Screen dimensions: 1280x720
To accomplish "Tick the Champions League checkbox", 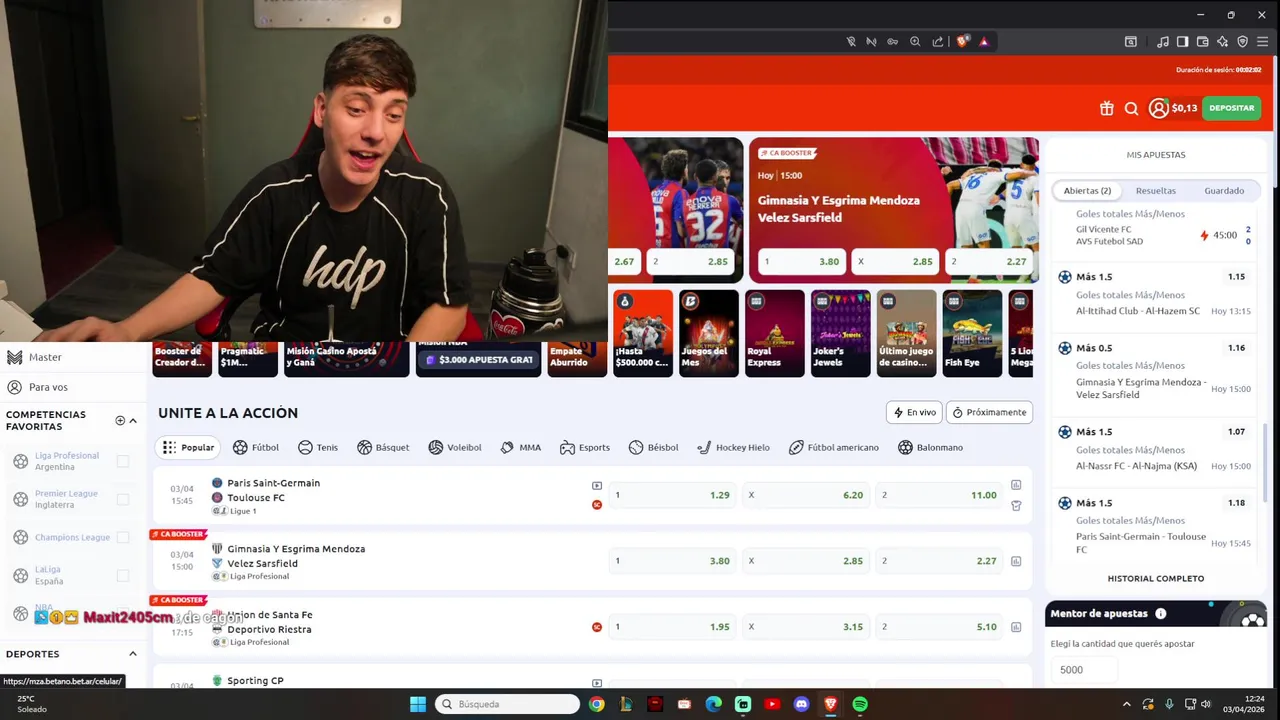I will 123,537.
